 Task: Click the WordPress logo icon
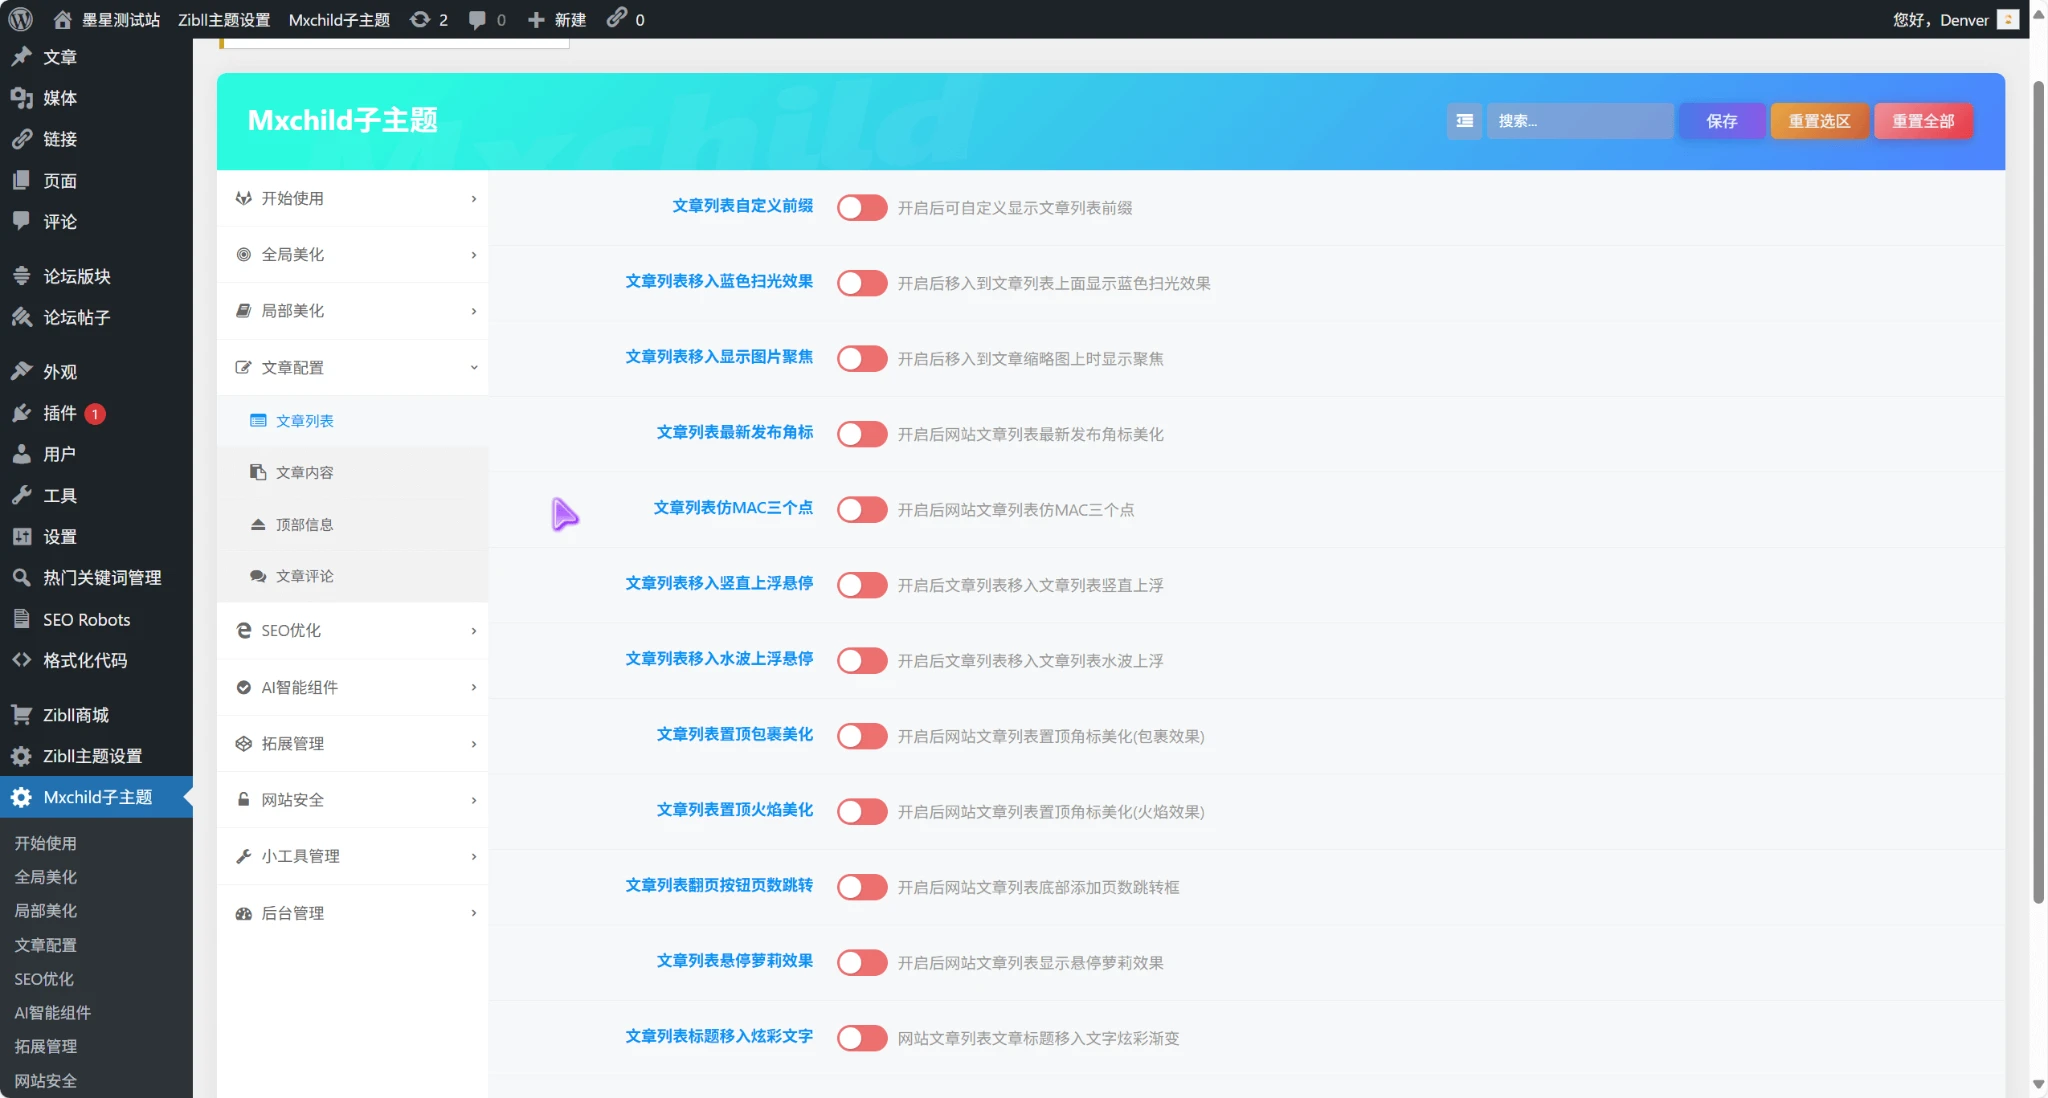(x=20, y=19)
